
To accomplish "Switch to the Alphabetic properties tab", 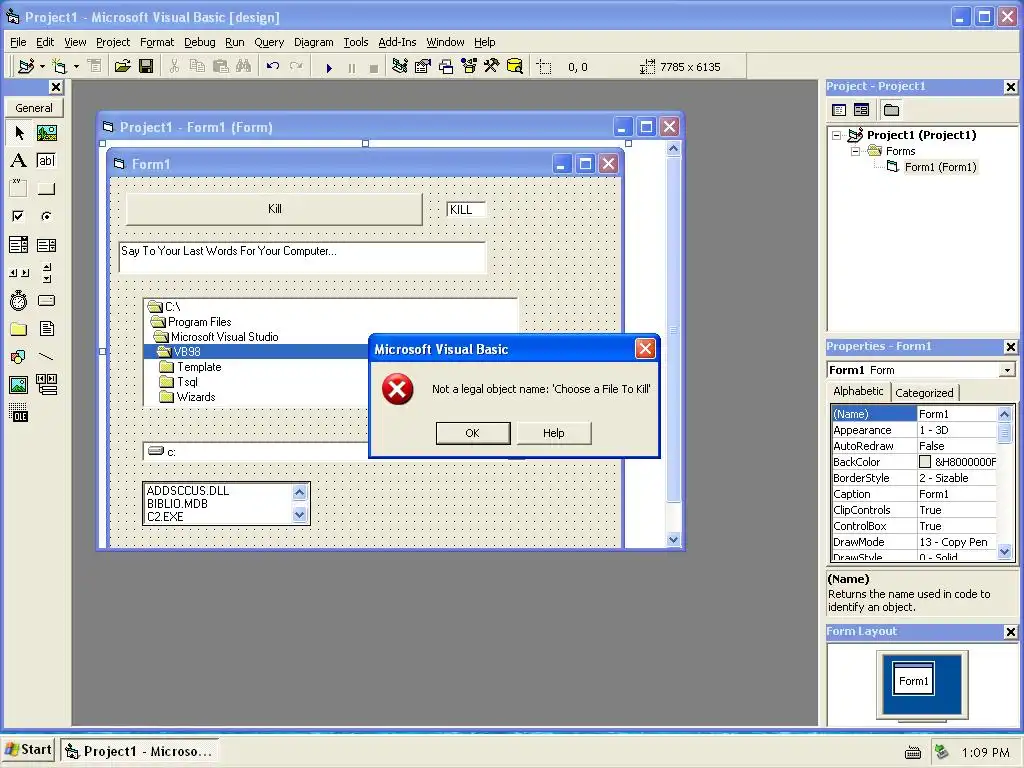I will coord(858,391).
